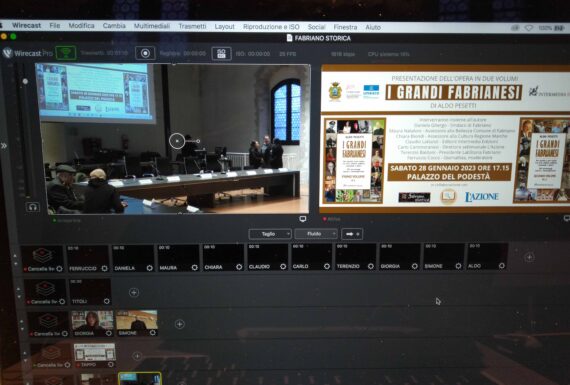Screen dimensions: 570x385
Task: Click the ISO recording icon
Action: pyautogui.click(x=221, y=53)
